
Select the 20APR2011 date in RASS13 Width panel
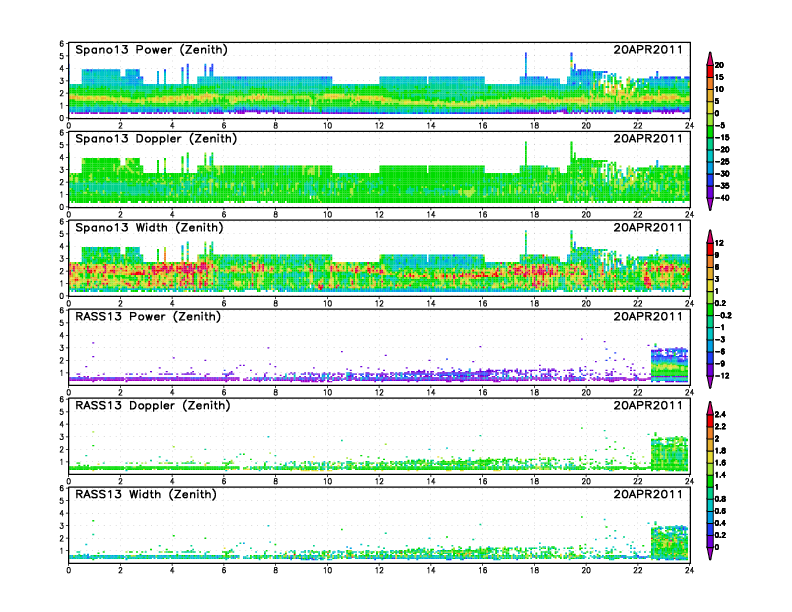coord(648,494)
